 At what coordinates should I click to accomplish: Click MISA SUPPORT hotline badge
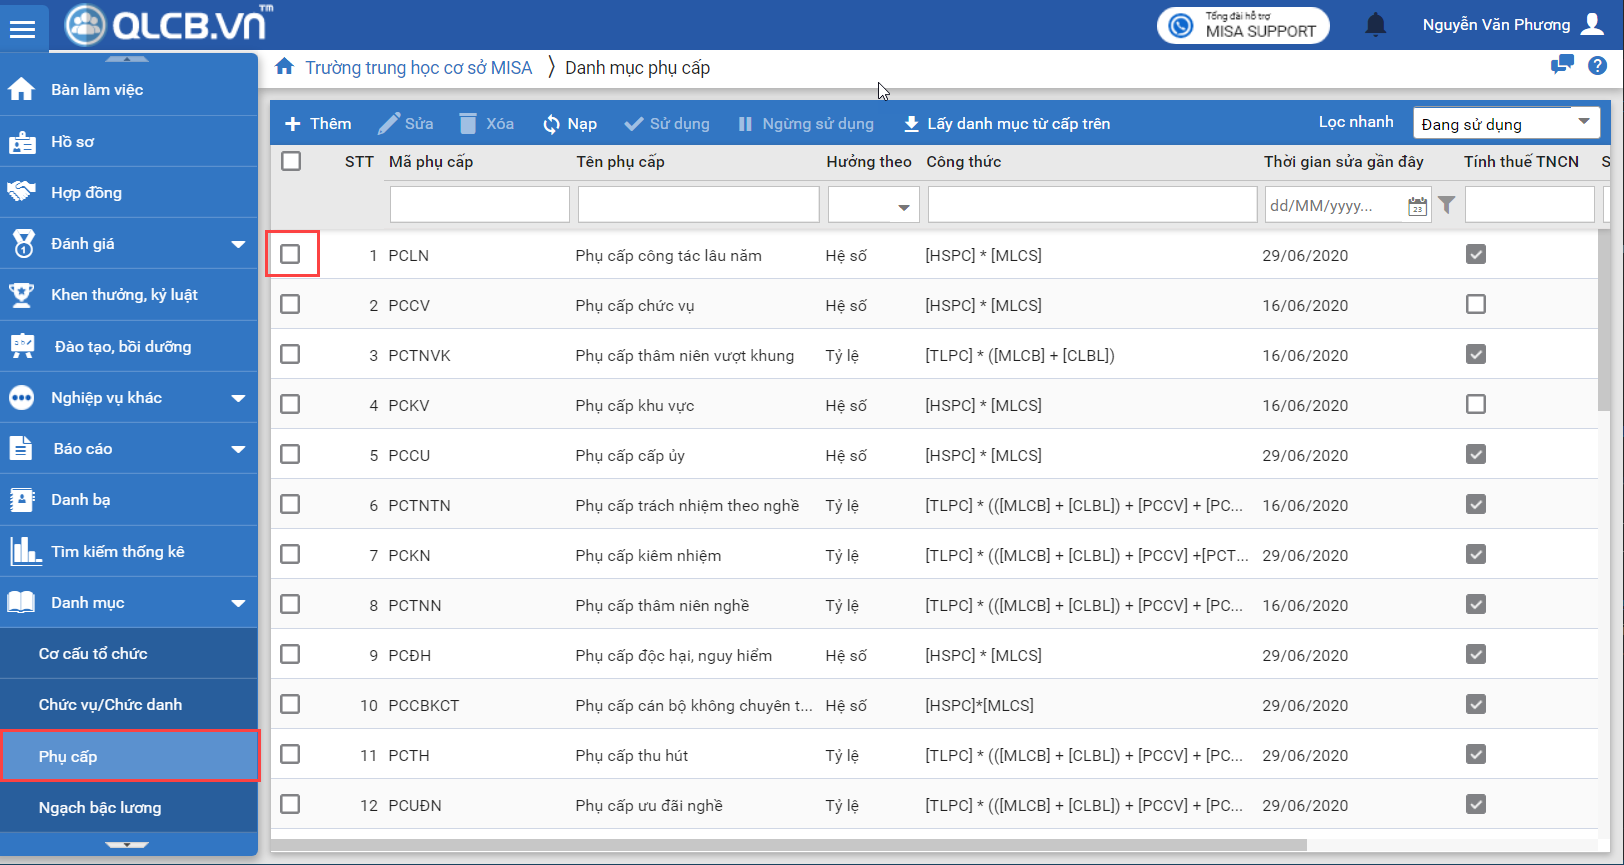coord(1243,25)
